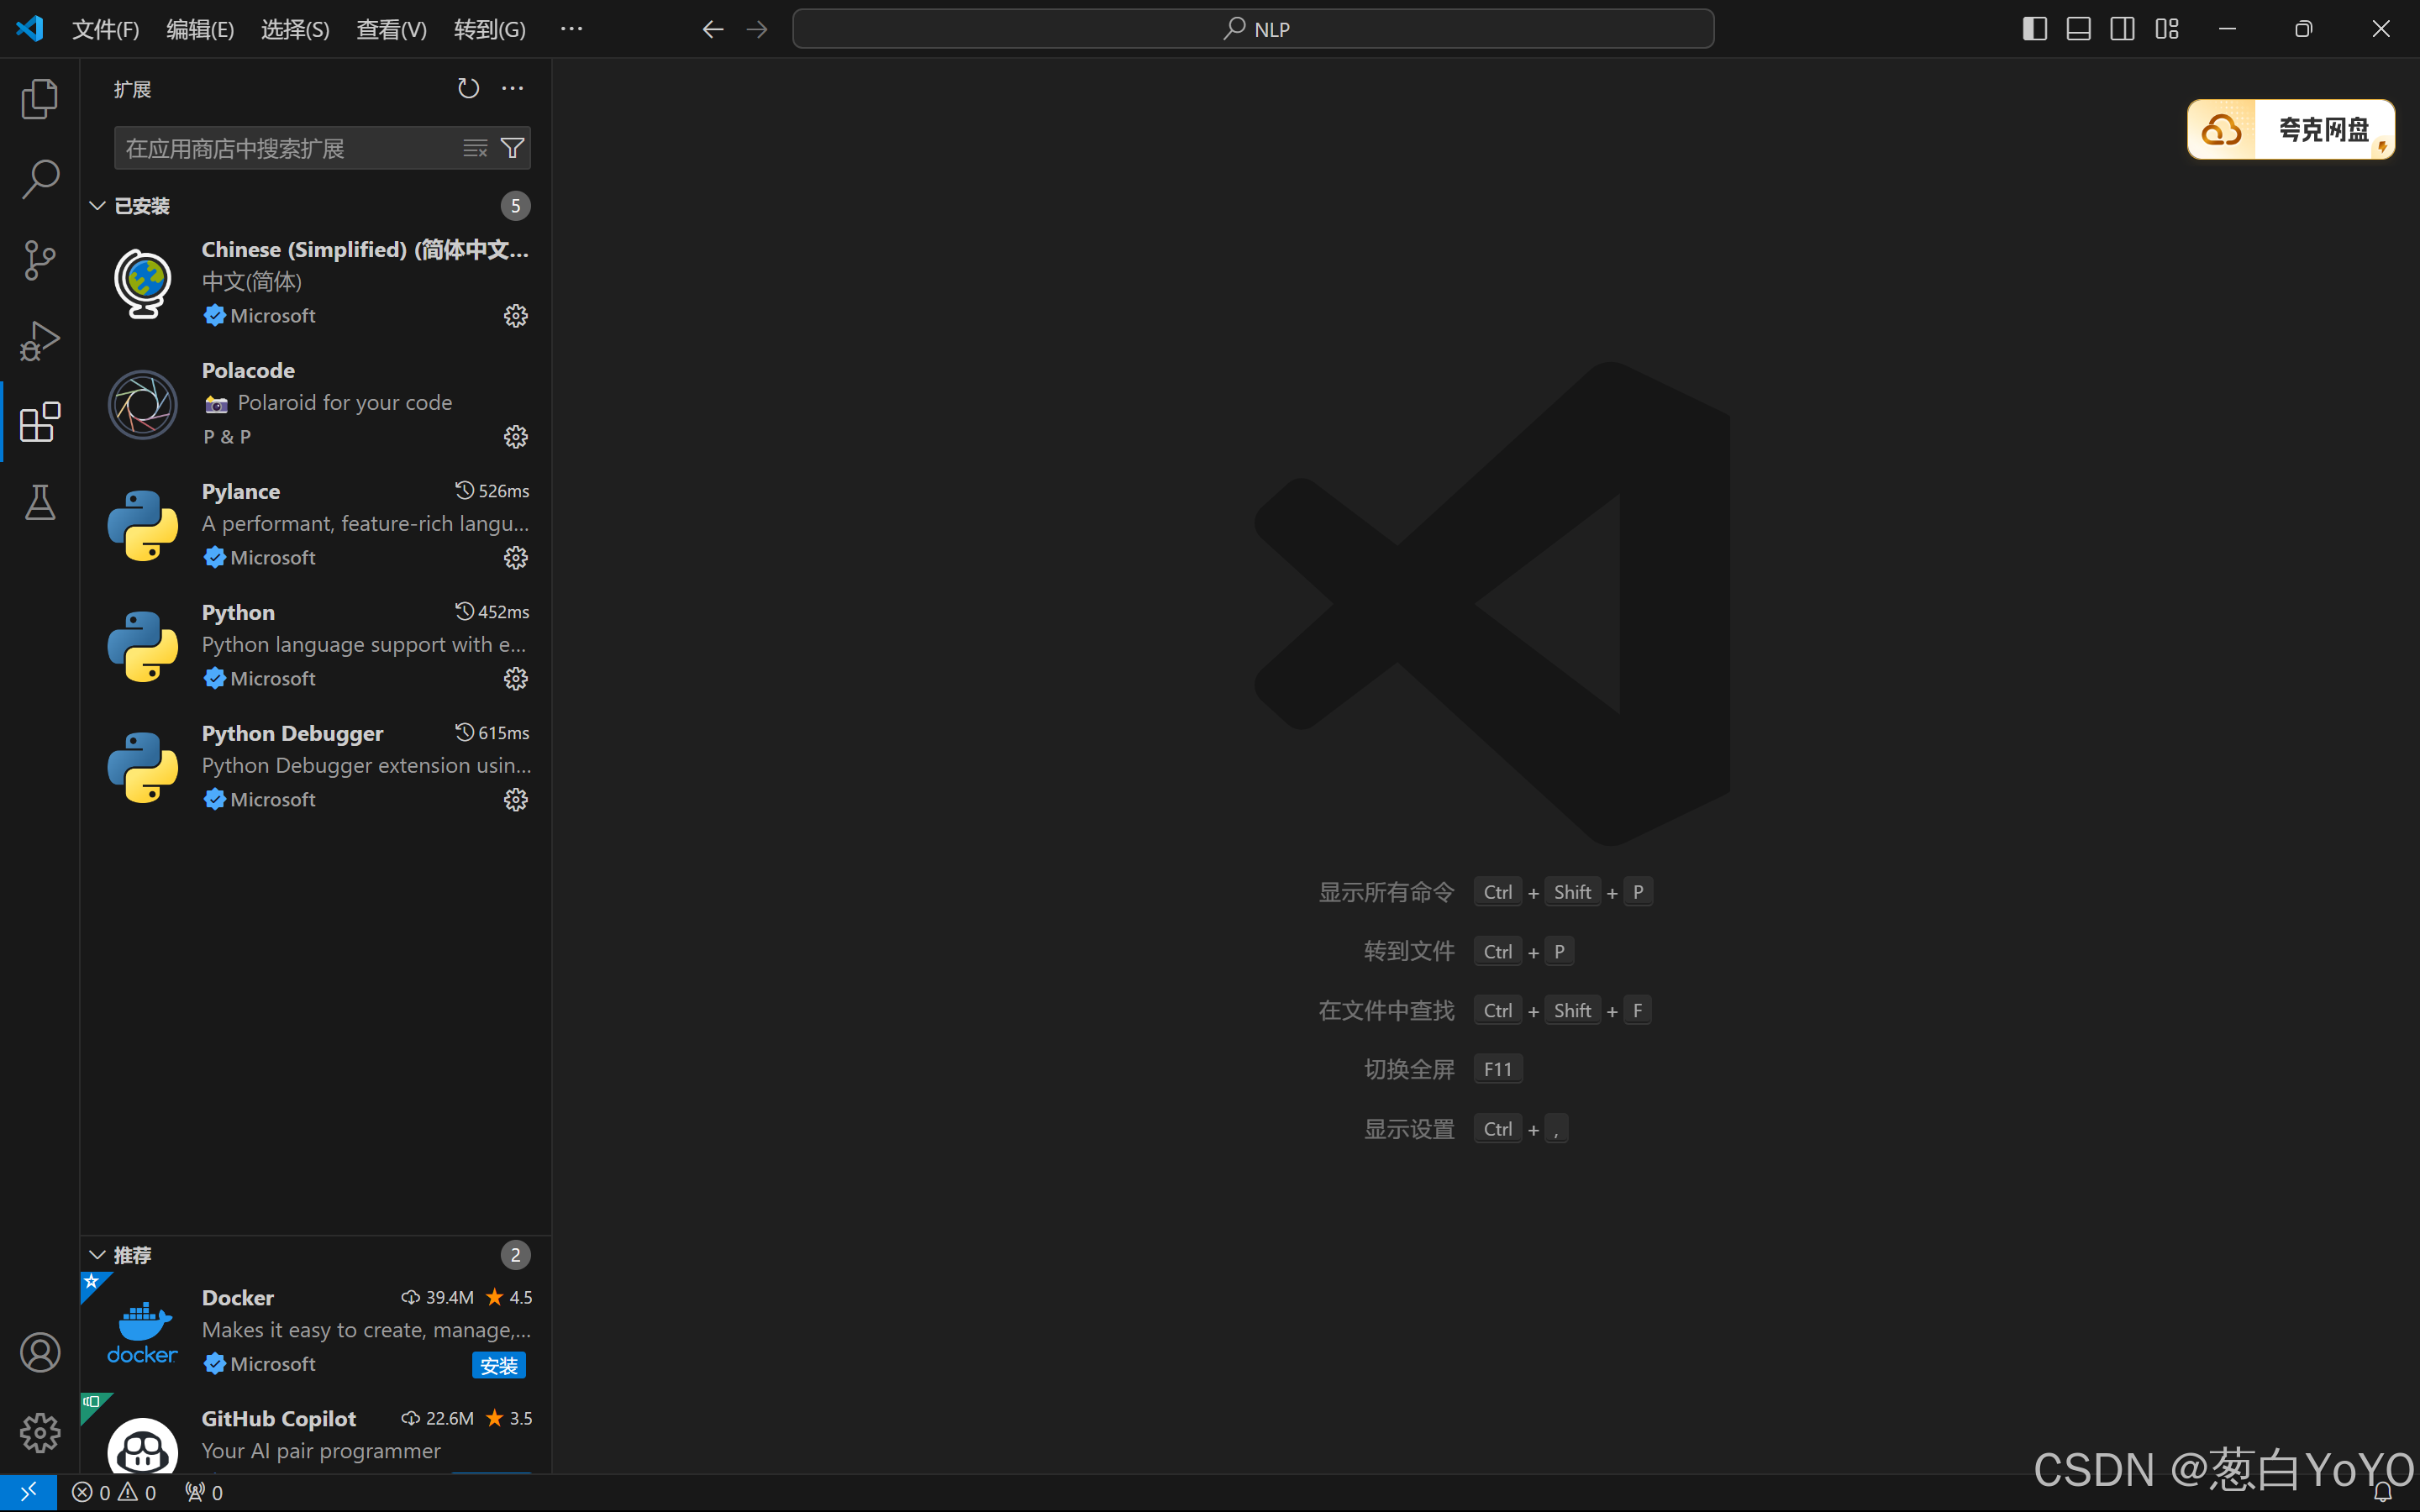Click the 夸克网盘 floating button

(x=2290, y=129)
